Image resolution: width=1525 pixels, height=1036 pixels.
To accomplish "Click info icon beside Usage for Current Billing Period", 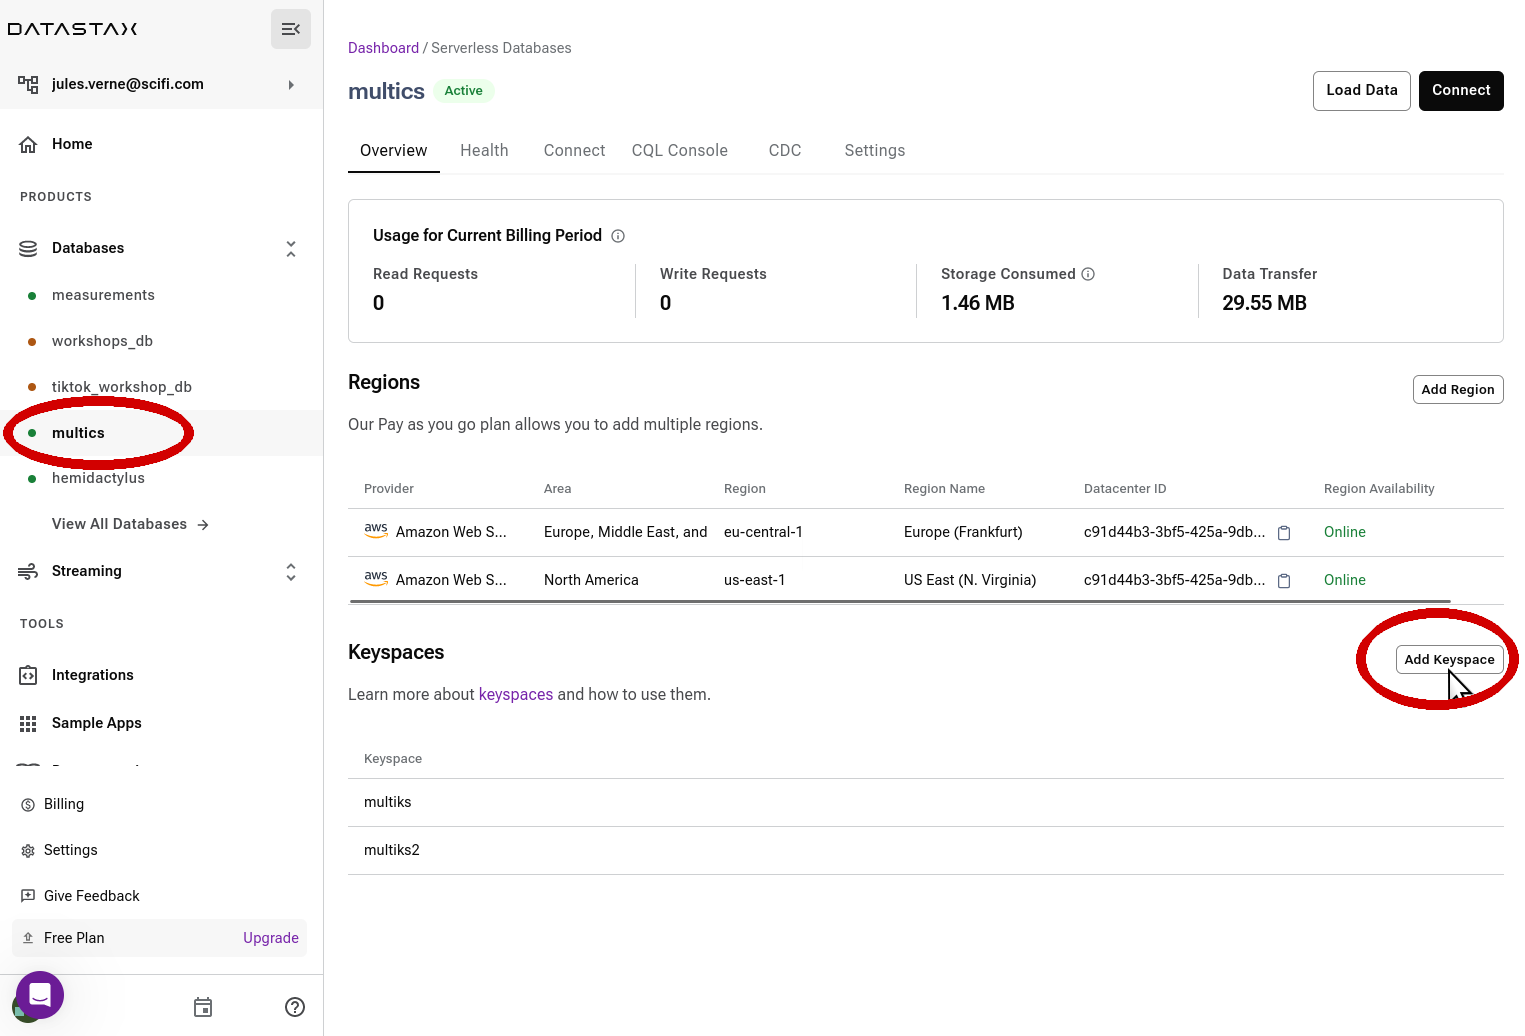I will point(618,236).
